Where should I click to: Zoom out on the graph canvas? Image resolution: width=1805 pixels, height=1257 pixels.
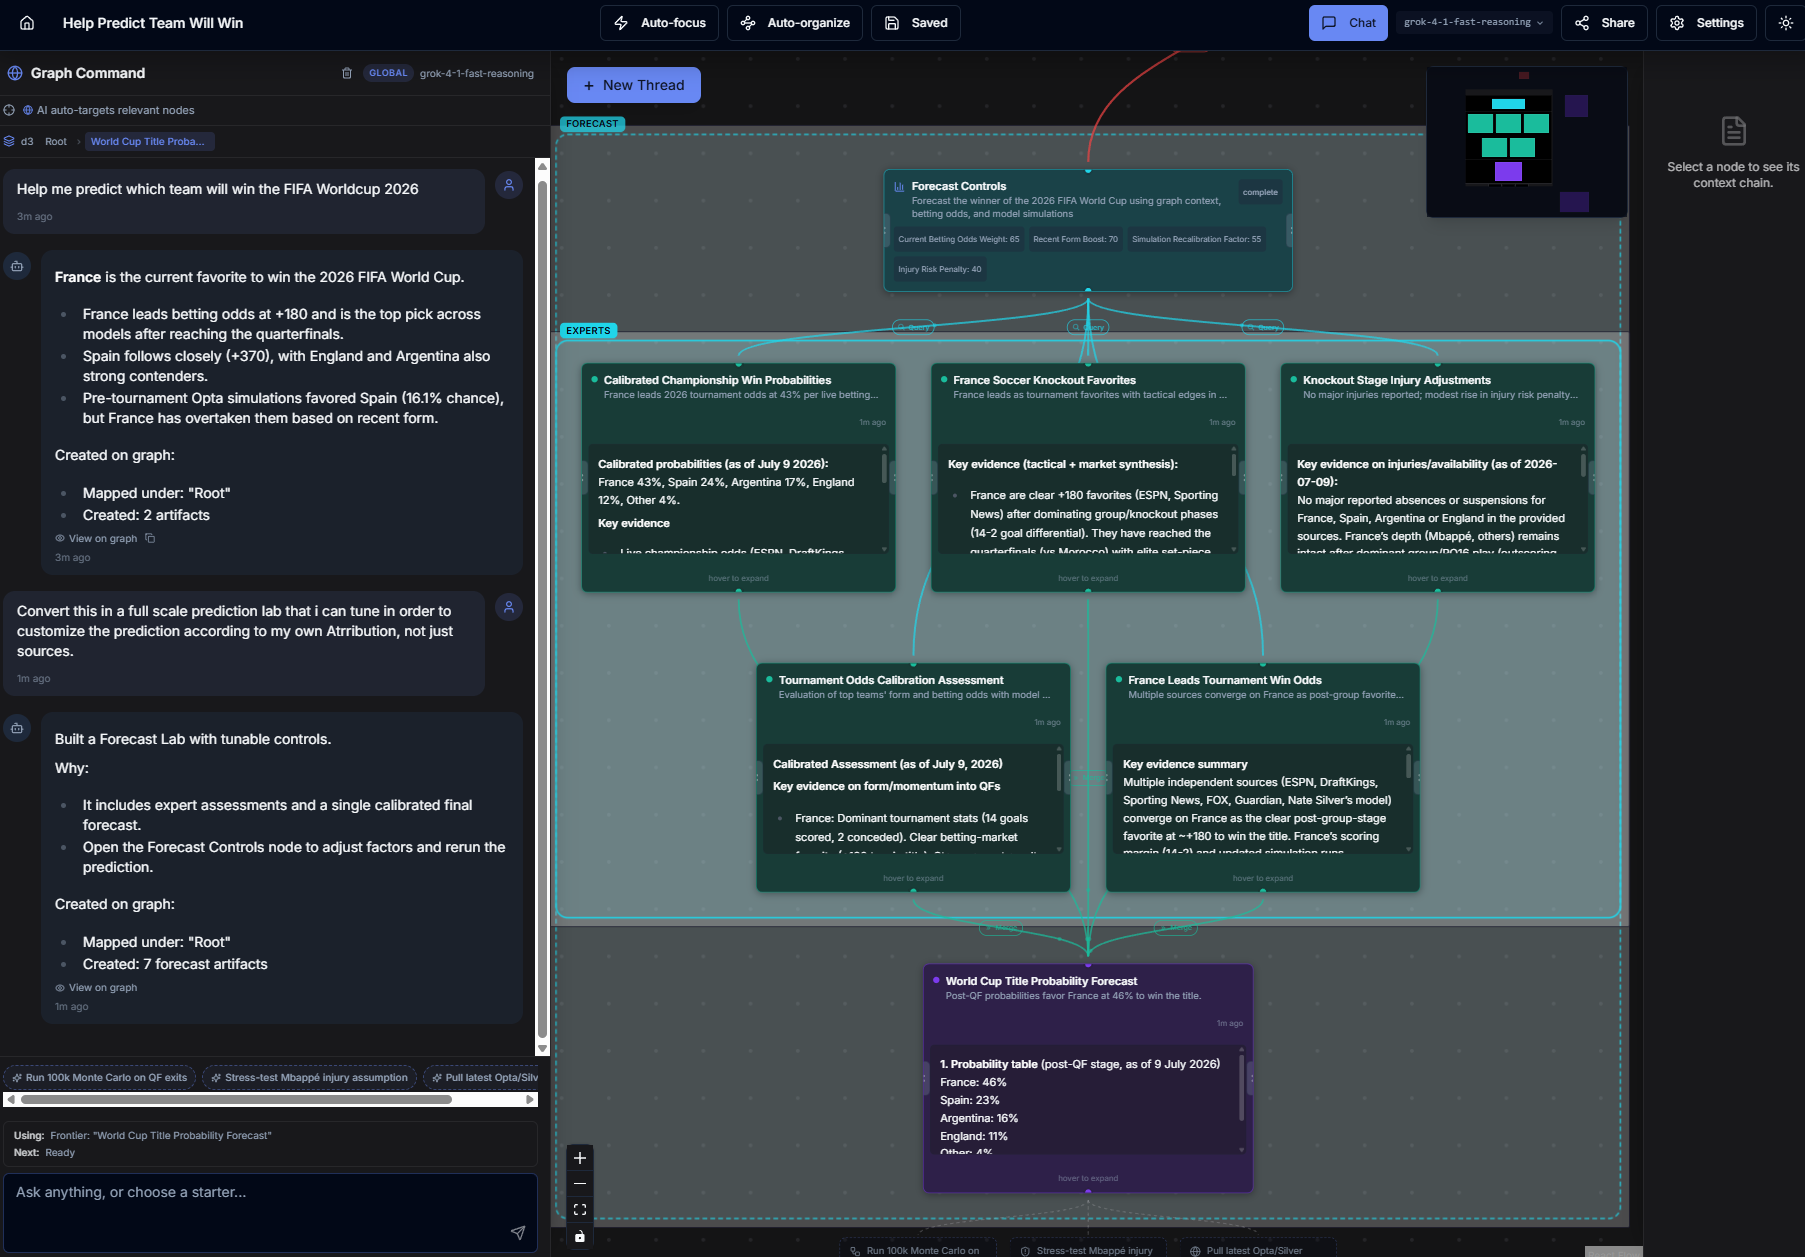click(x=580, y=1184)
